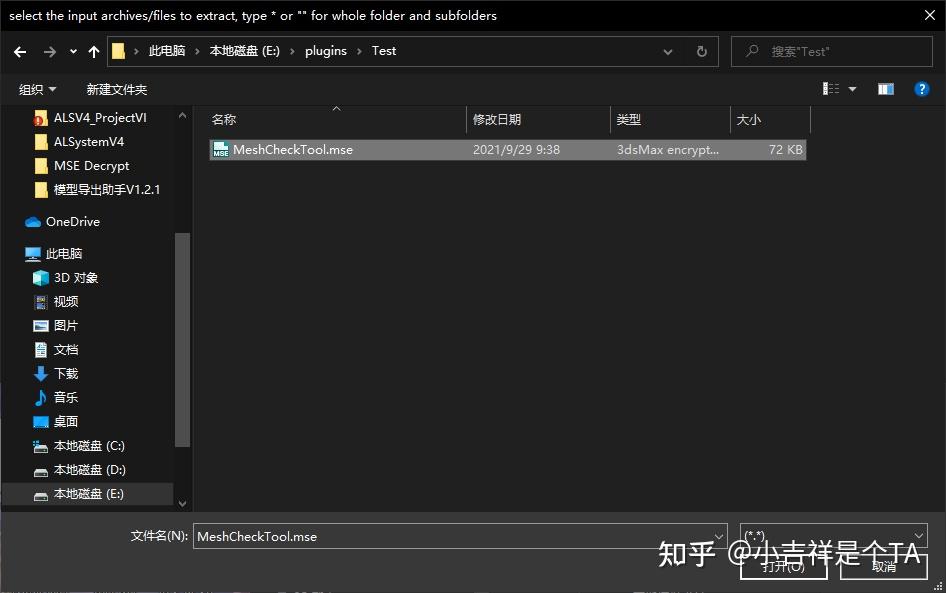Open the 音乐 music folder
Image resolution: width=946 pixels, height=593 pixels.
[62, 397]
